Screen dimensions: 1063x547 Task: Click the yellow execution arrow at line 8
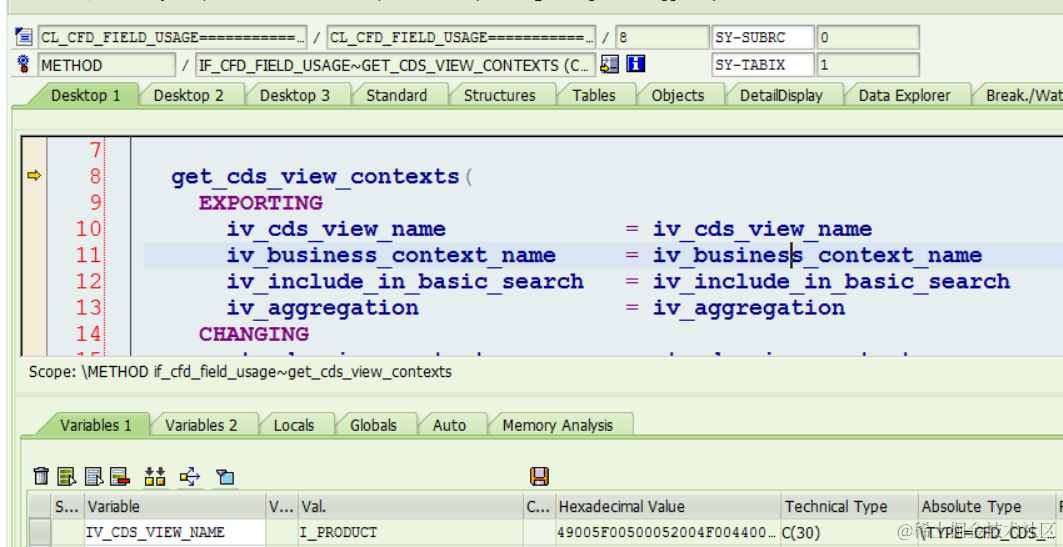(34, 176)
